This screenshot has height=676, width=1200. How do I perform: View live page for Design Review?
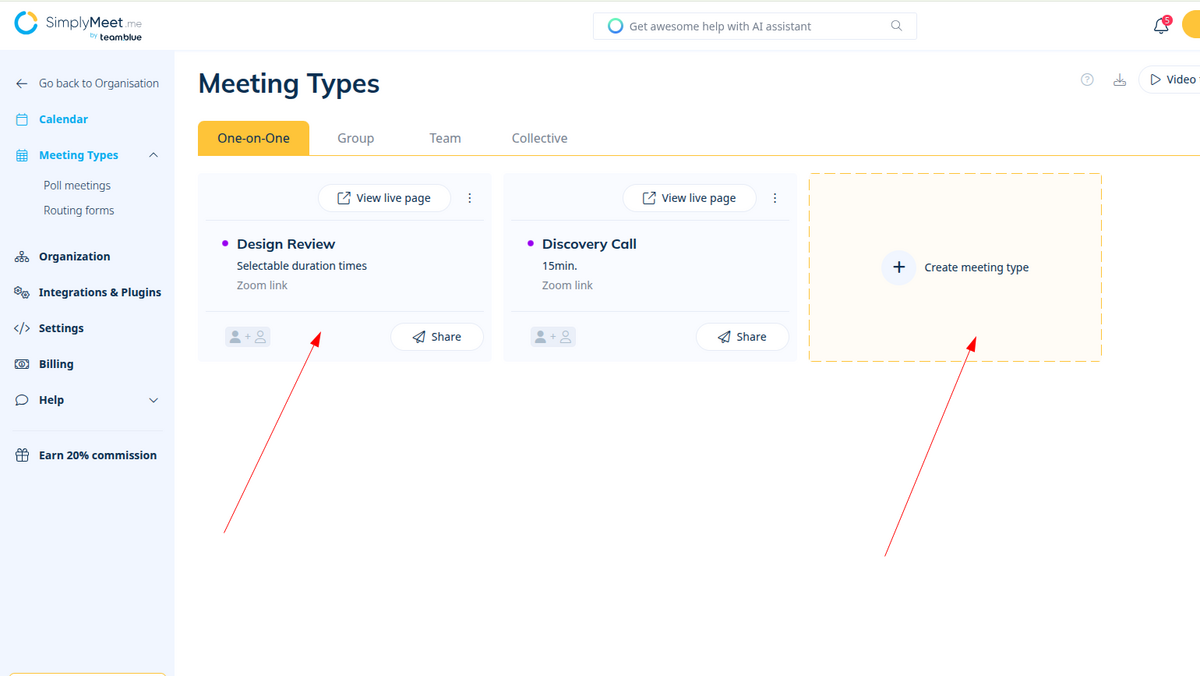tap(384, 198)
